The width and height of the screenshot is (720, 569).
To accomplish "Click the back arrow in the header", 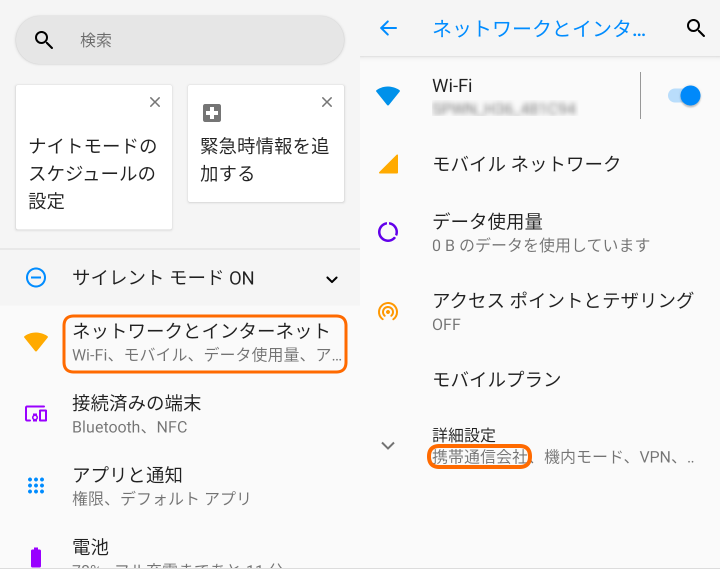I will pyautogui.click(x=389, y=28).
